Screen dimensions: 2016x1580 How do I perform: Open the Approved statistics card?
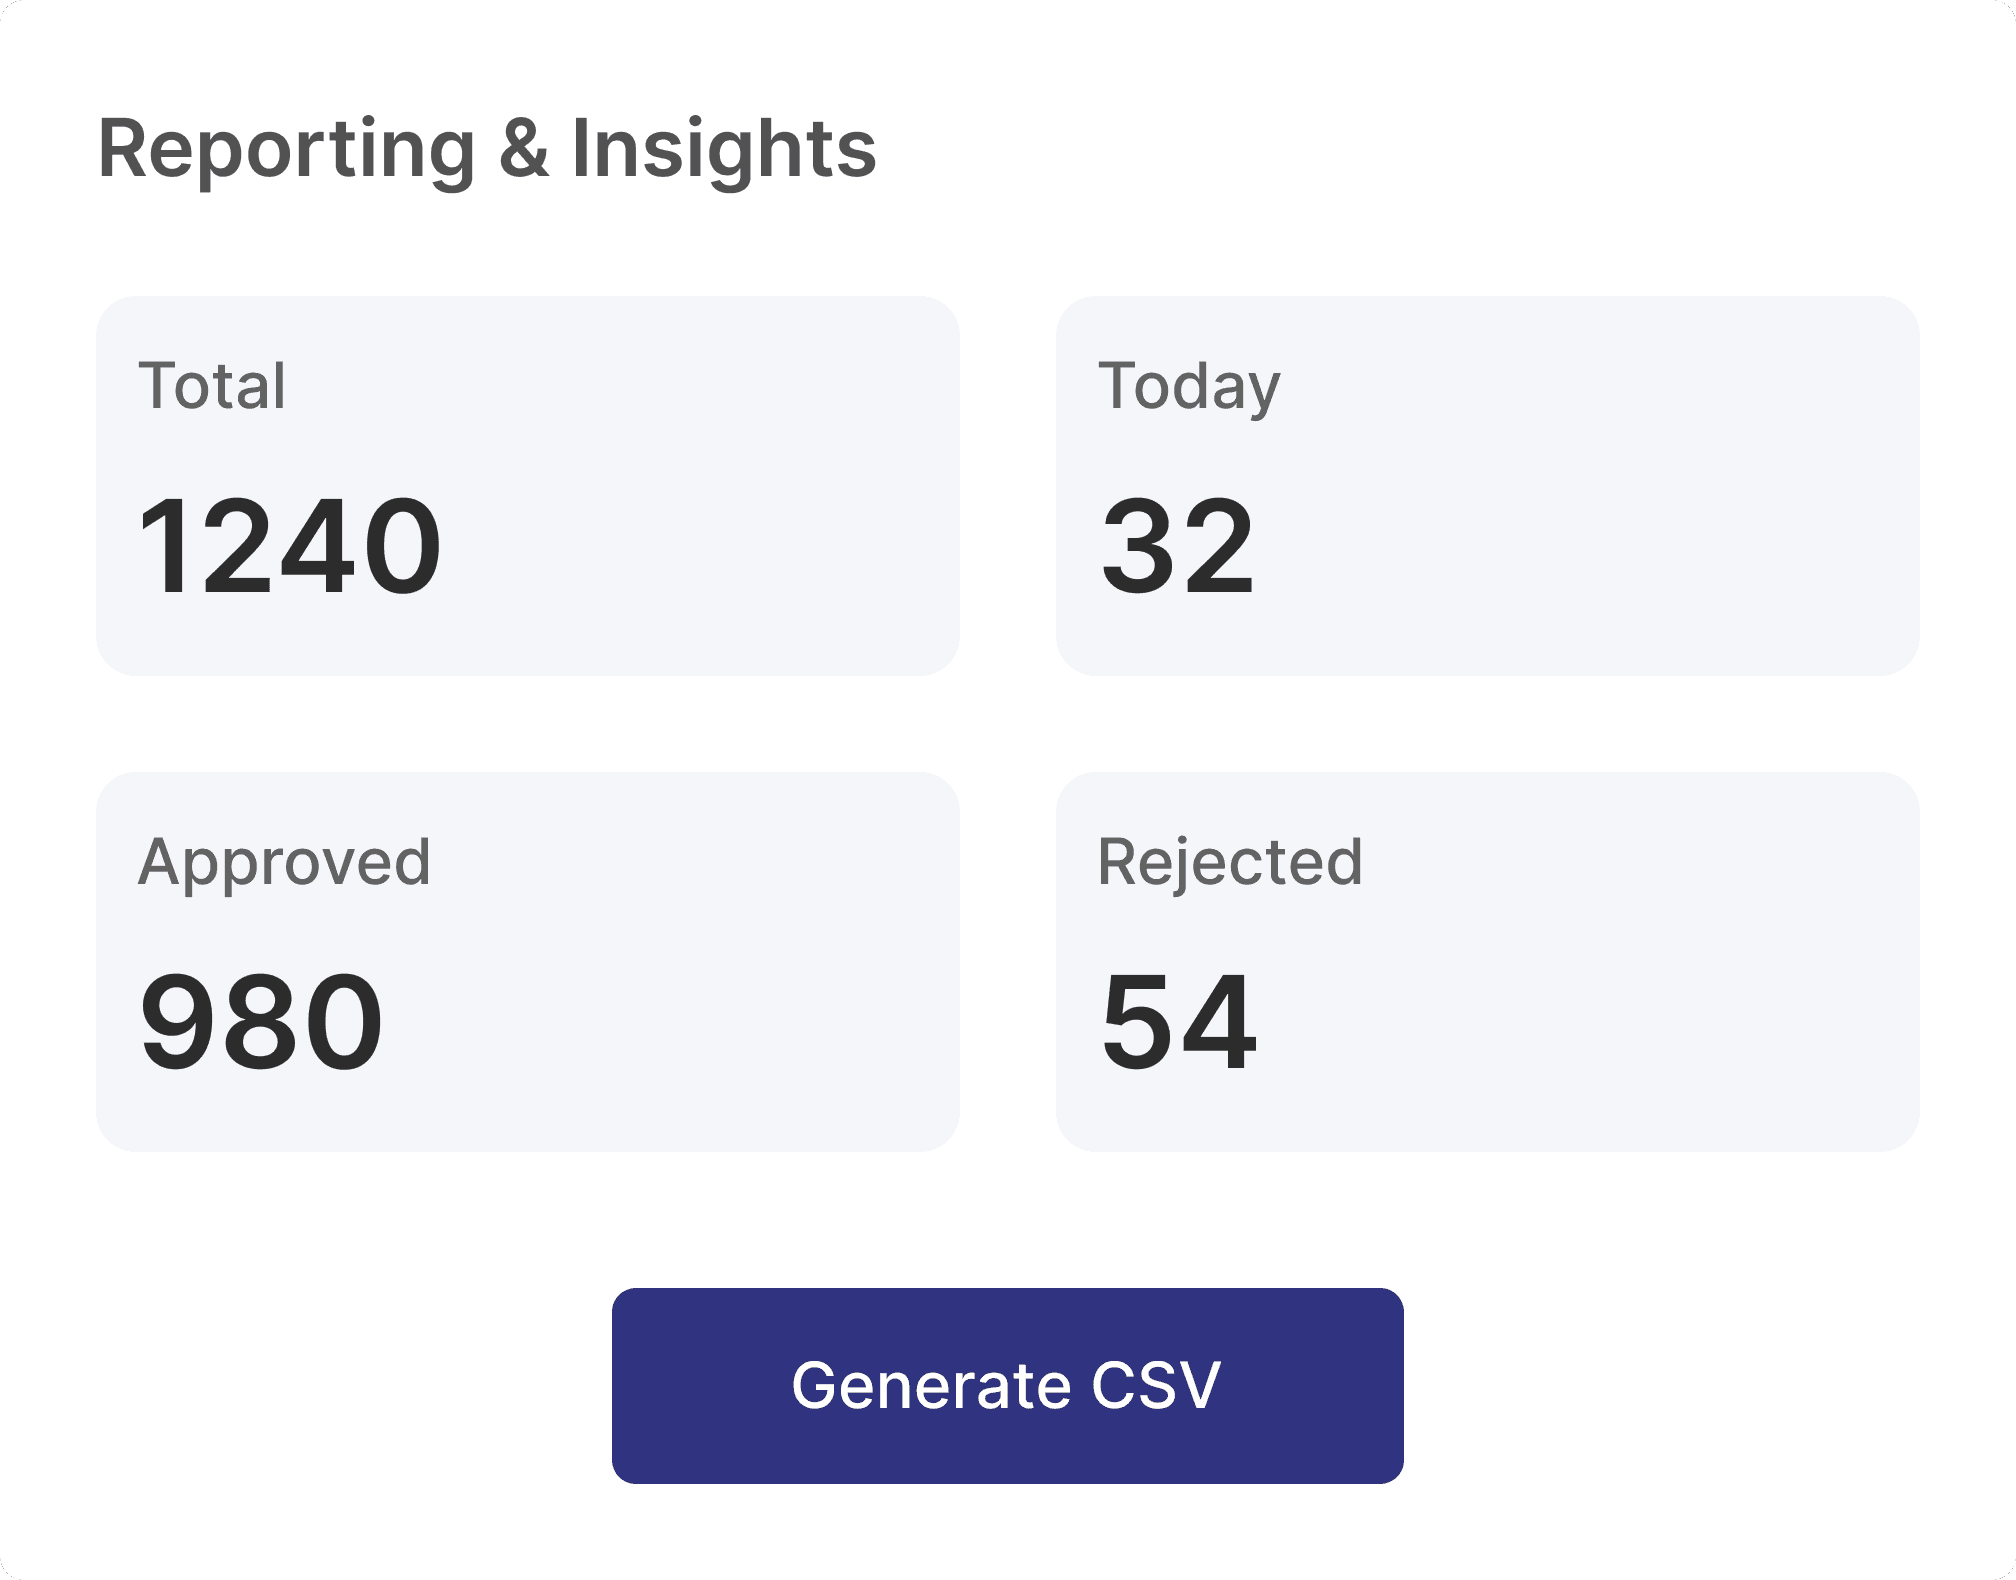click(527, 961)
